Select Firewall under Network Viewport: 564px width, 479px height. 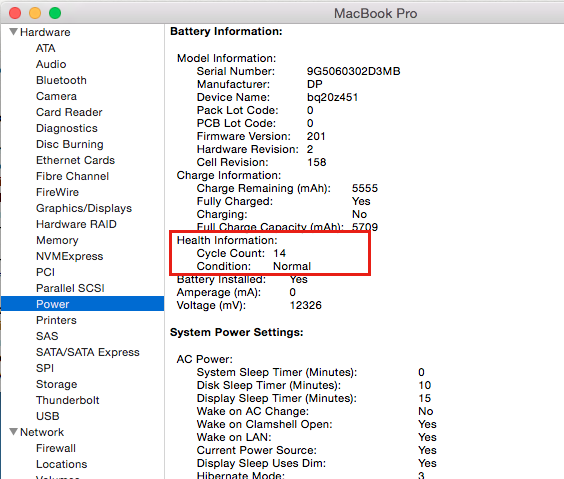56,448
